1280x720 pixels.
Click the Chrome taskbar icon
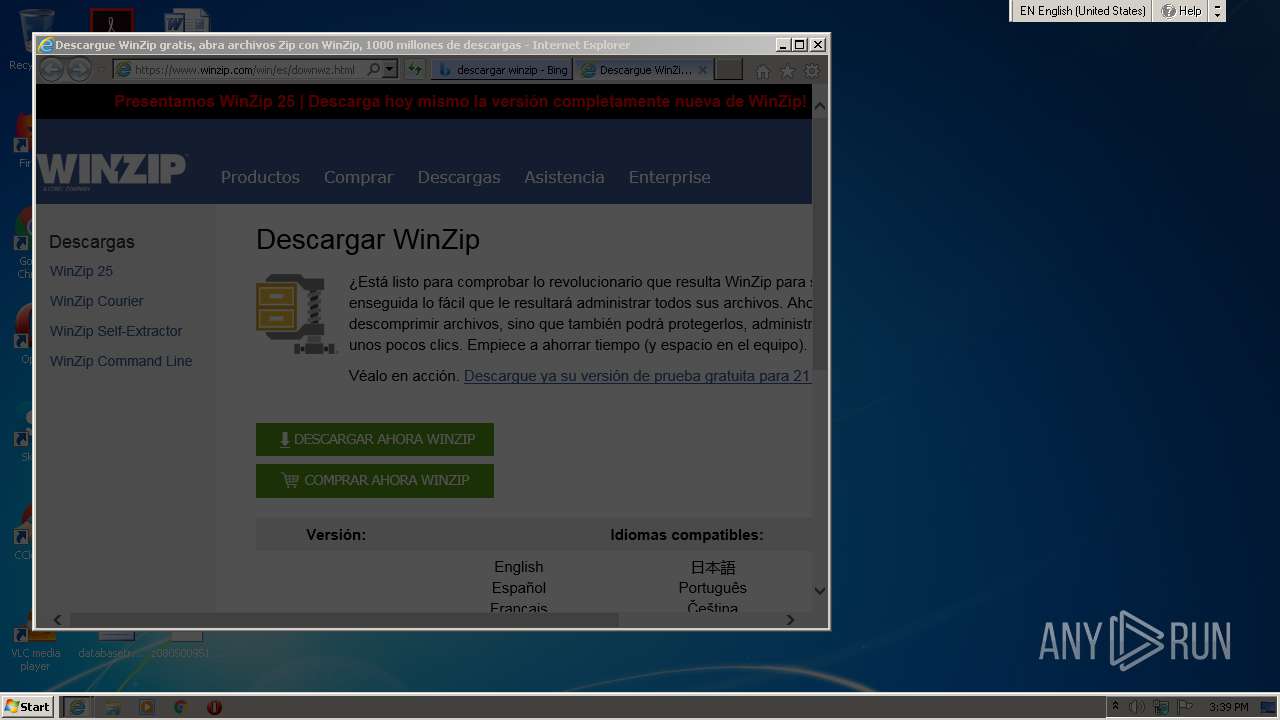180,707
